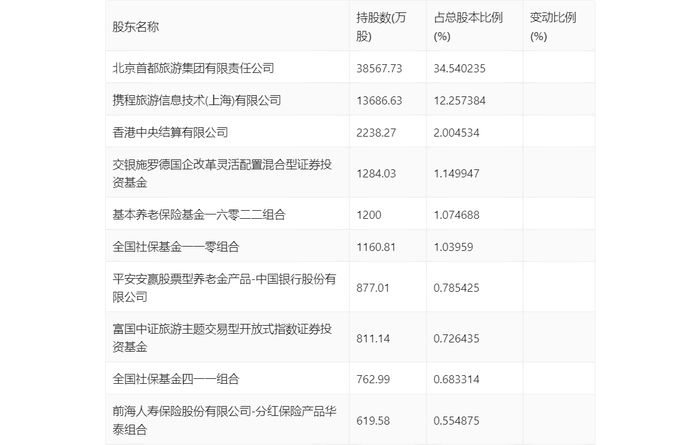Click percentage value 0.785425
This screenshot has width=700, height=445.
click(x=456, y=288)
